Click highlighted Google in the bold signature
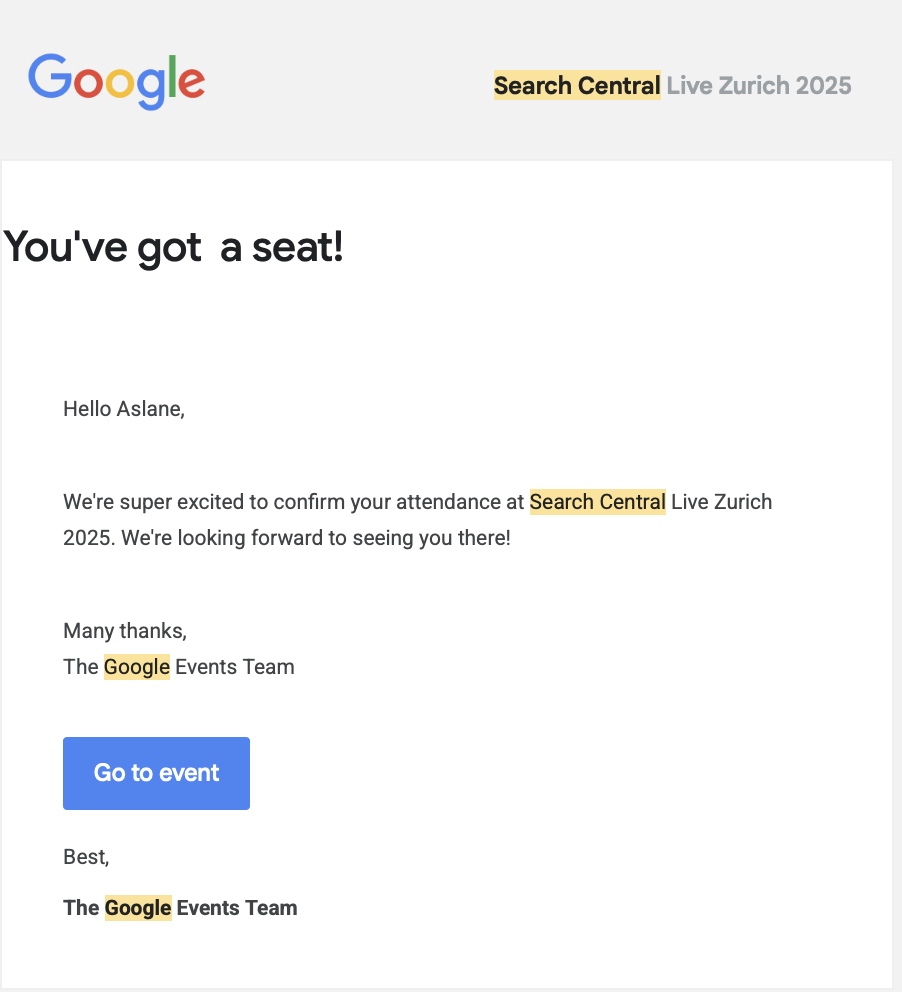This screenshot has width=902, height=992. 138,908
